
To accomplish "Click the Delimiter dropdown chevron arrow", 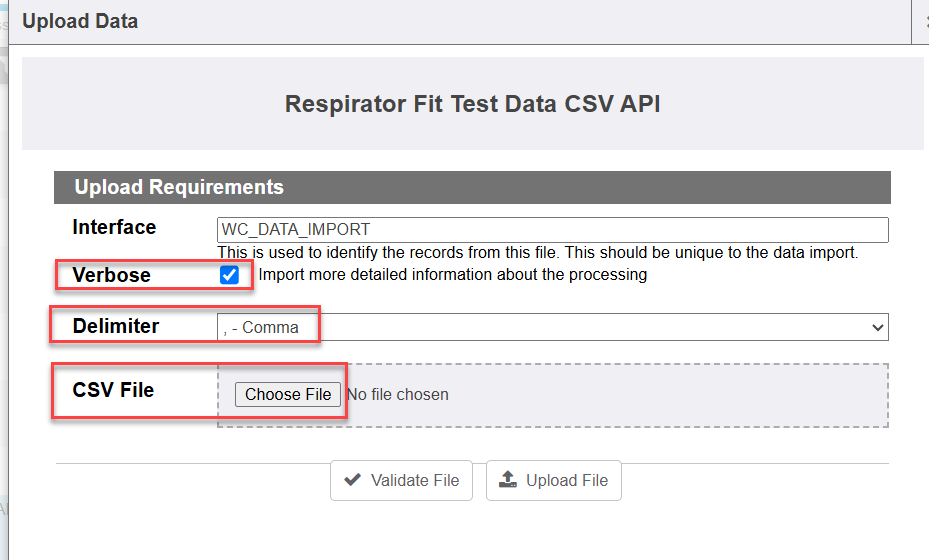I will pyautogui.click(x=878, y=327).
